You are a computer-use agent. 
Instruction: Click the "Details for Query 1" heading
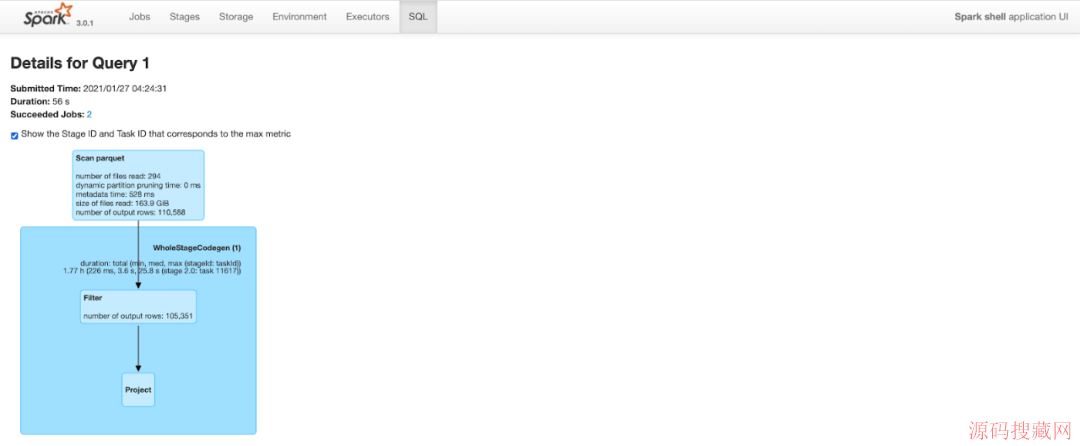(80, 63)
